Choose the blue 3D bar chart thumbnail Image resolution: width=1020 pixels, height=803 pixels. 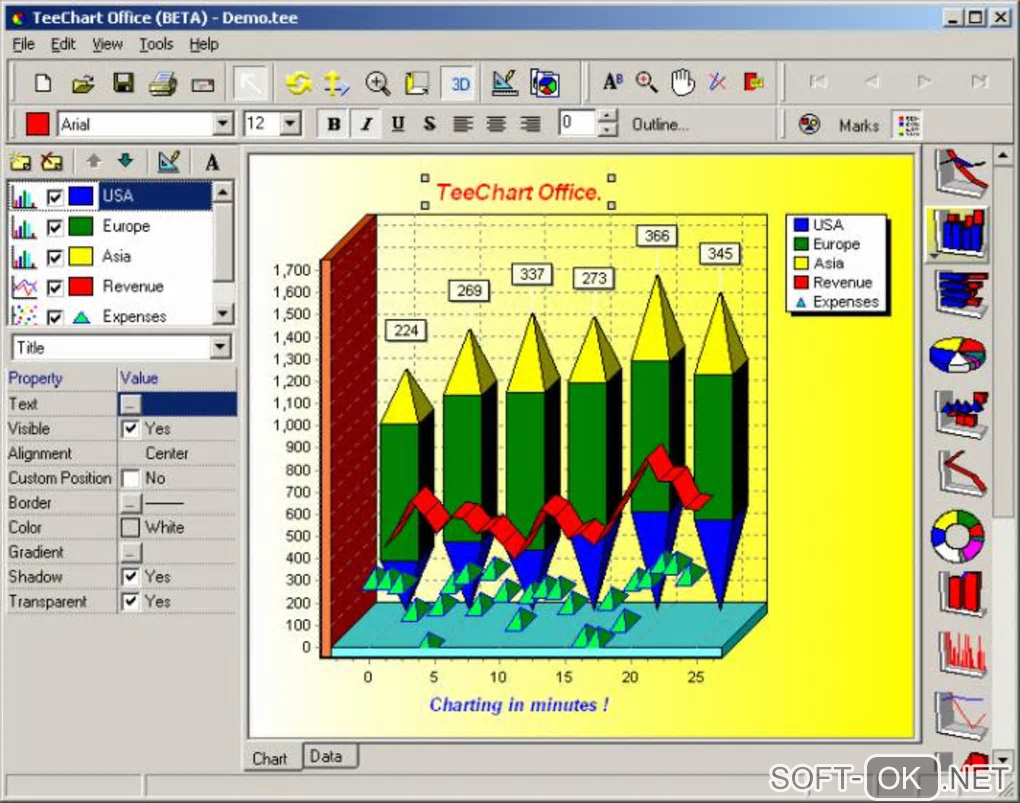(959, 233)
